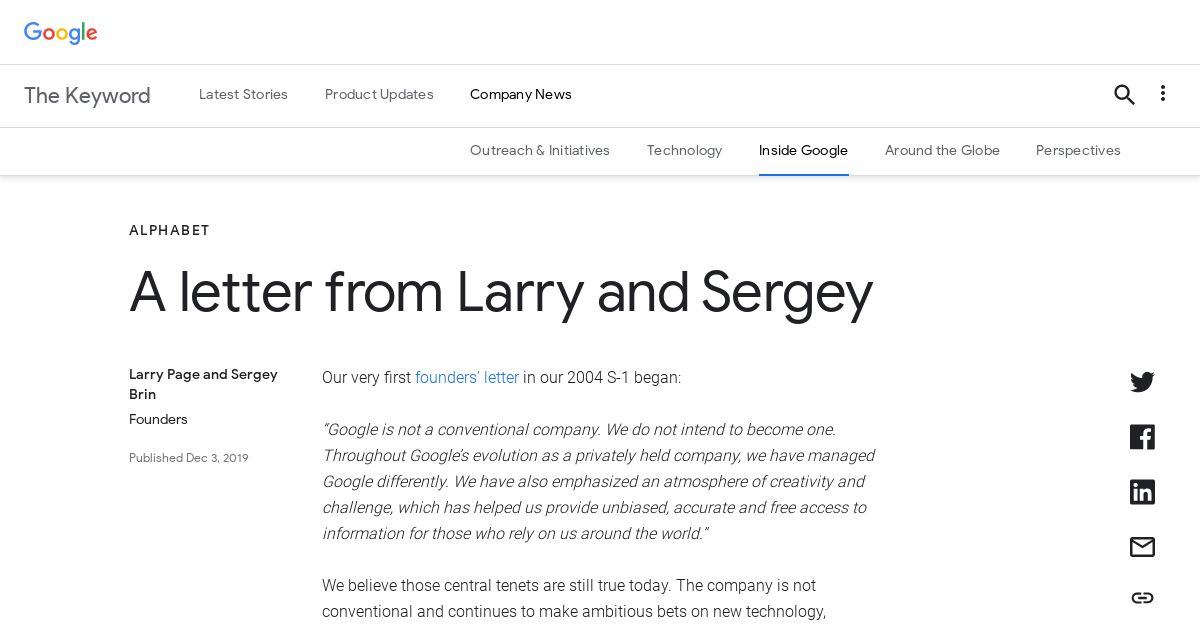Select the Inside Google tab
Viewport: 1200px width, 630px height.
point(803,151)
